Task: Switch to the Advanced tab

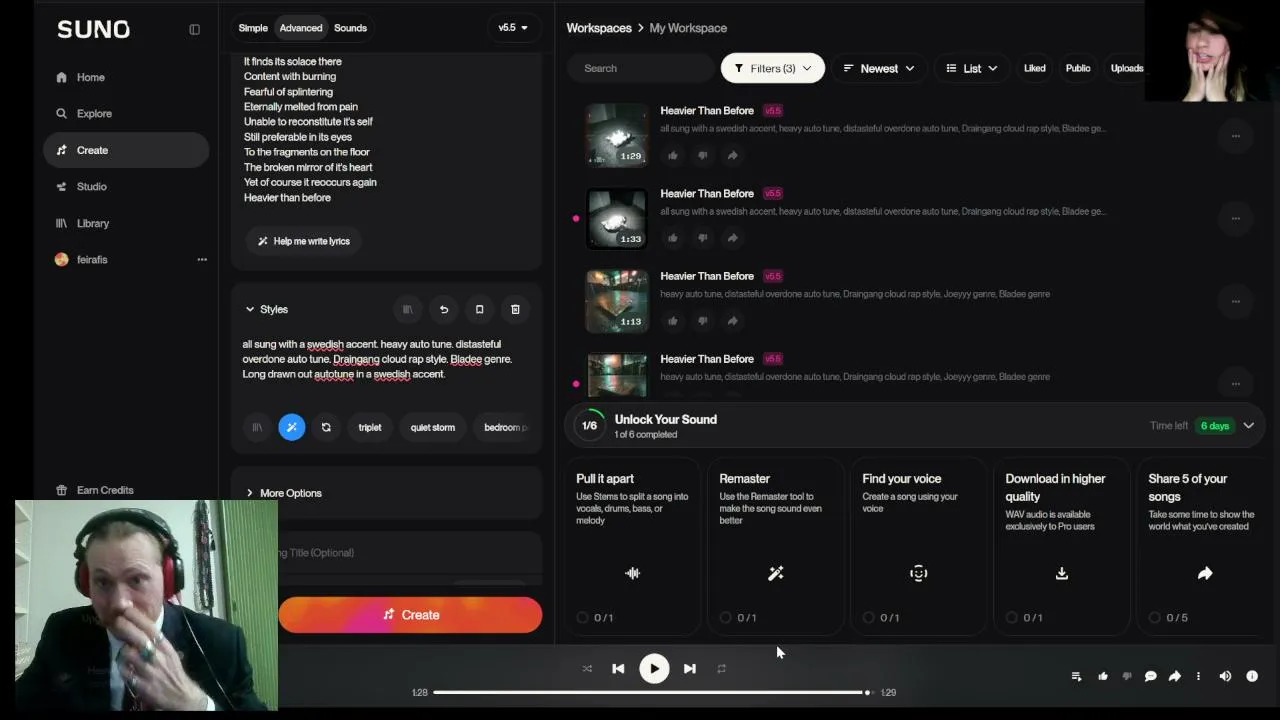Action: [301, 28]
